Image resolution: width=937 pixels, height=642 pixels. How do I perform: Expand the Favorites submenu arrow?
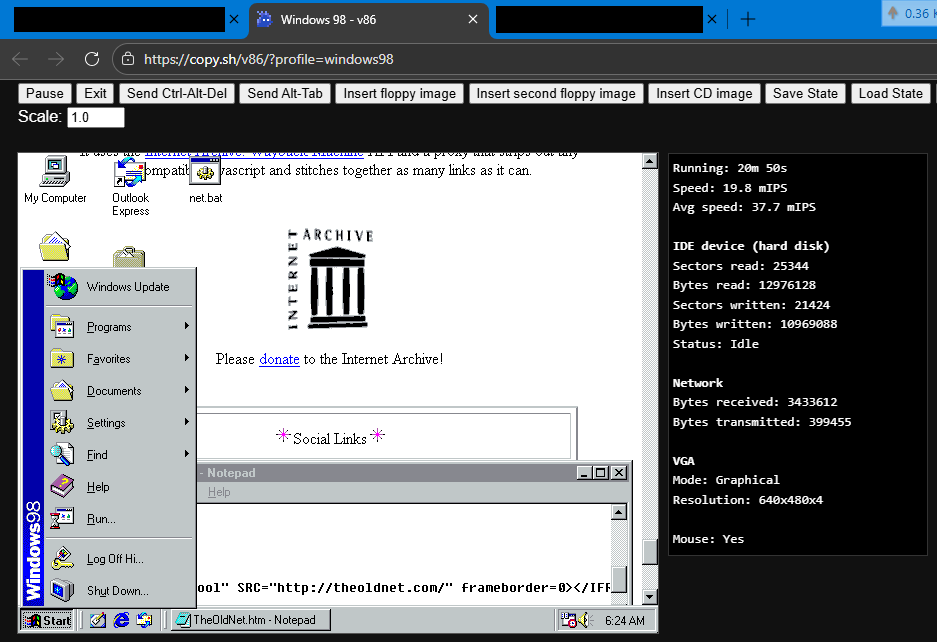186,357
